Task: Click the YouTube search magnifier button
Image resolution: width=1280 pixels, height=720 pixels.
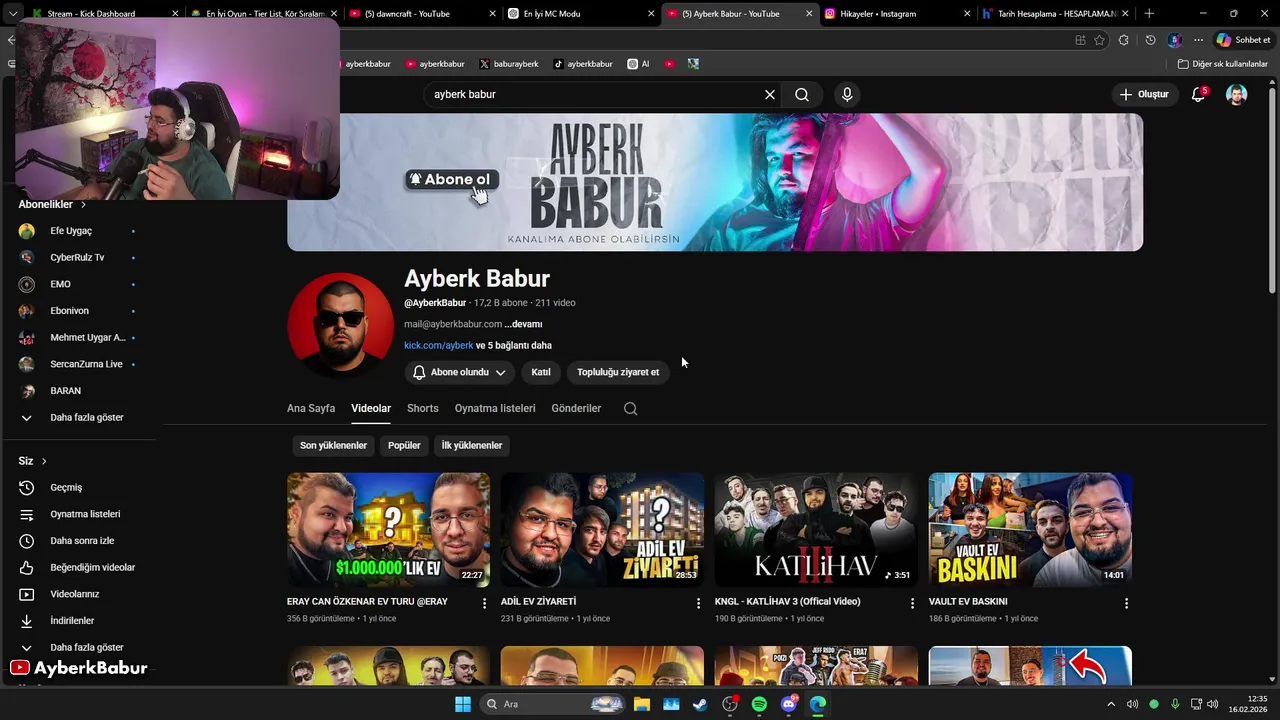Action: click(x=802, y=94)
